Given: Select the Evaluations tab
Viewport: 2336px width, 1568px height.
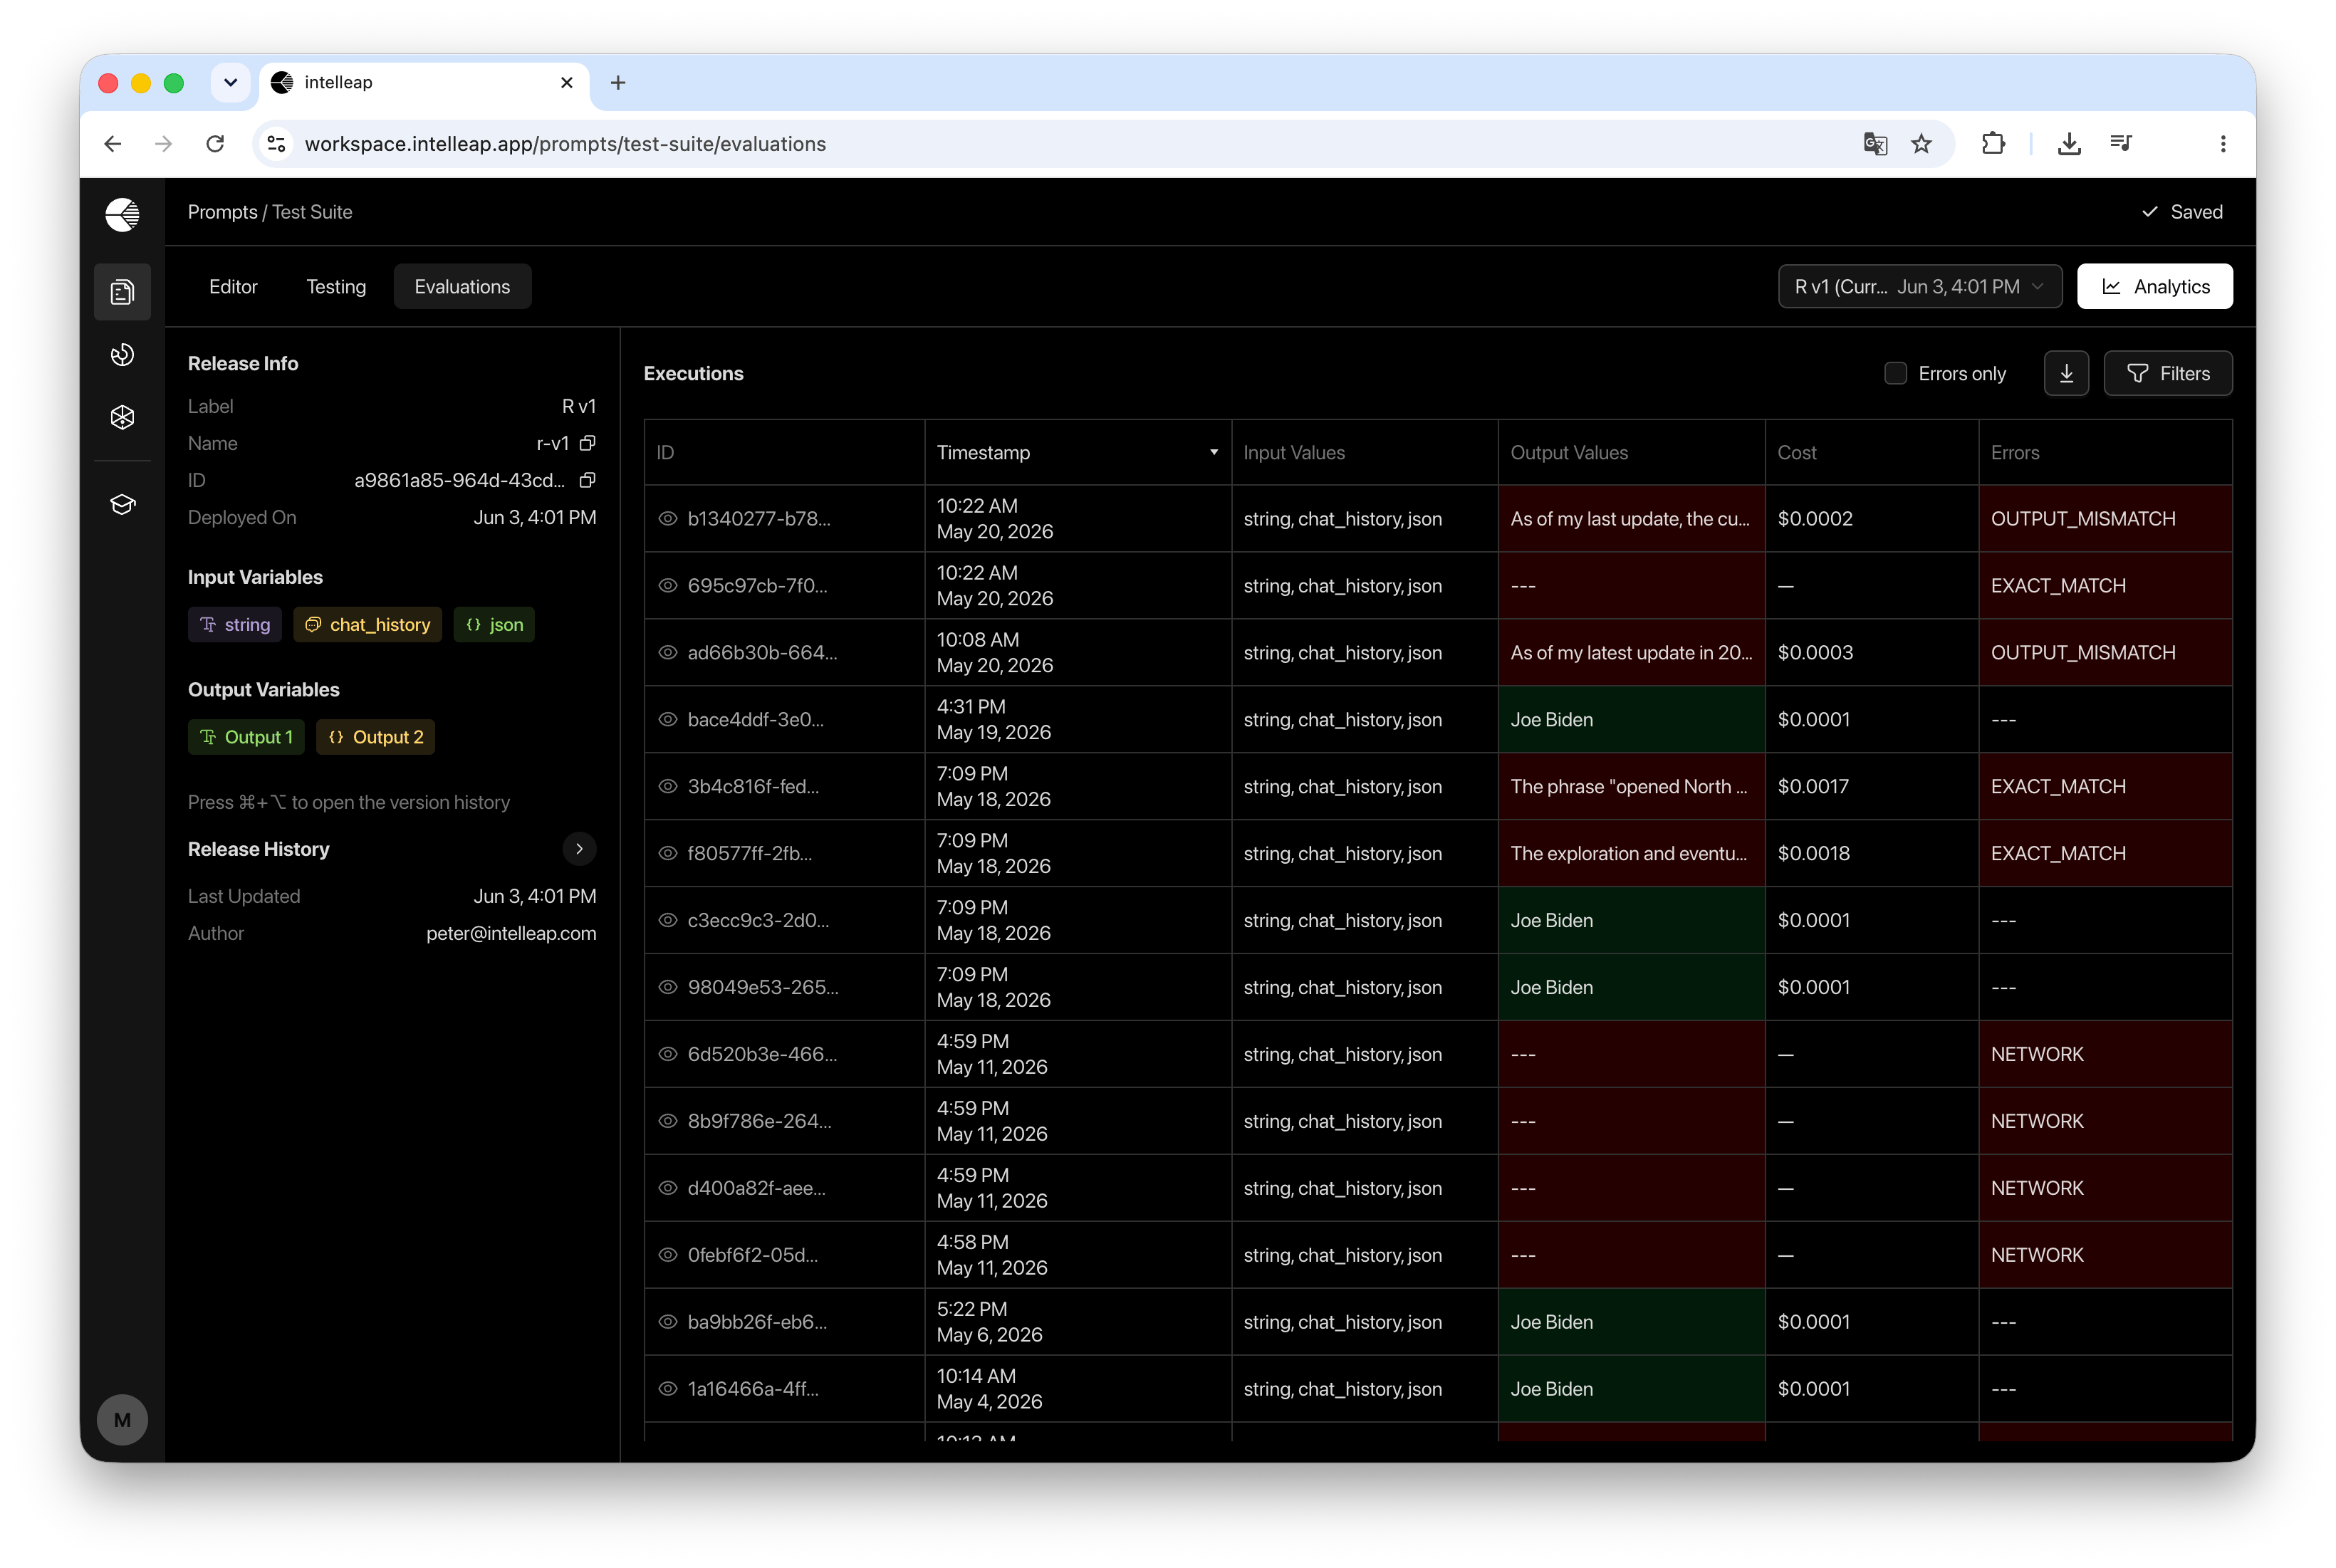Looking at the screenshot, I should (462, 286).
